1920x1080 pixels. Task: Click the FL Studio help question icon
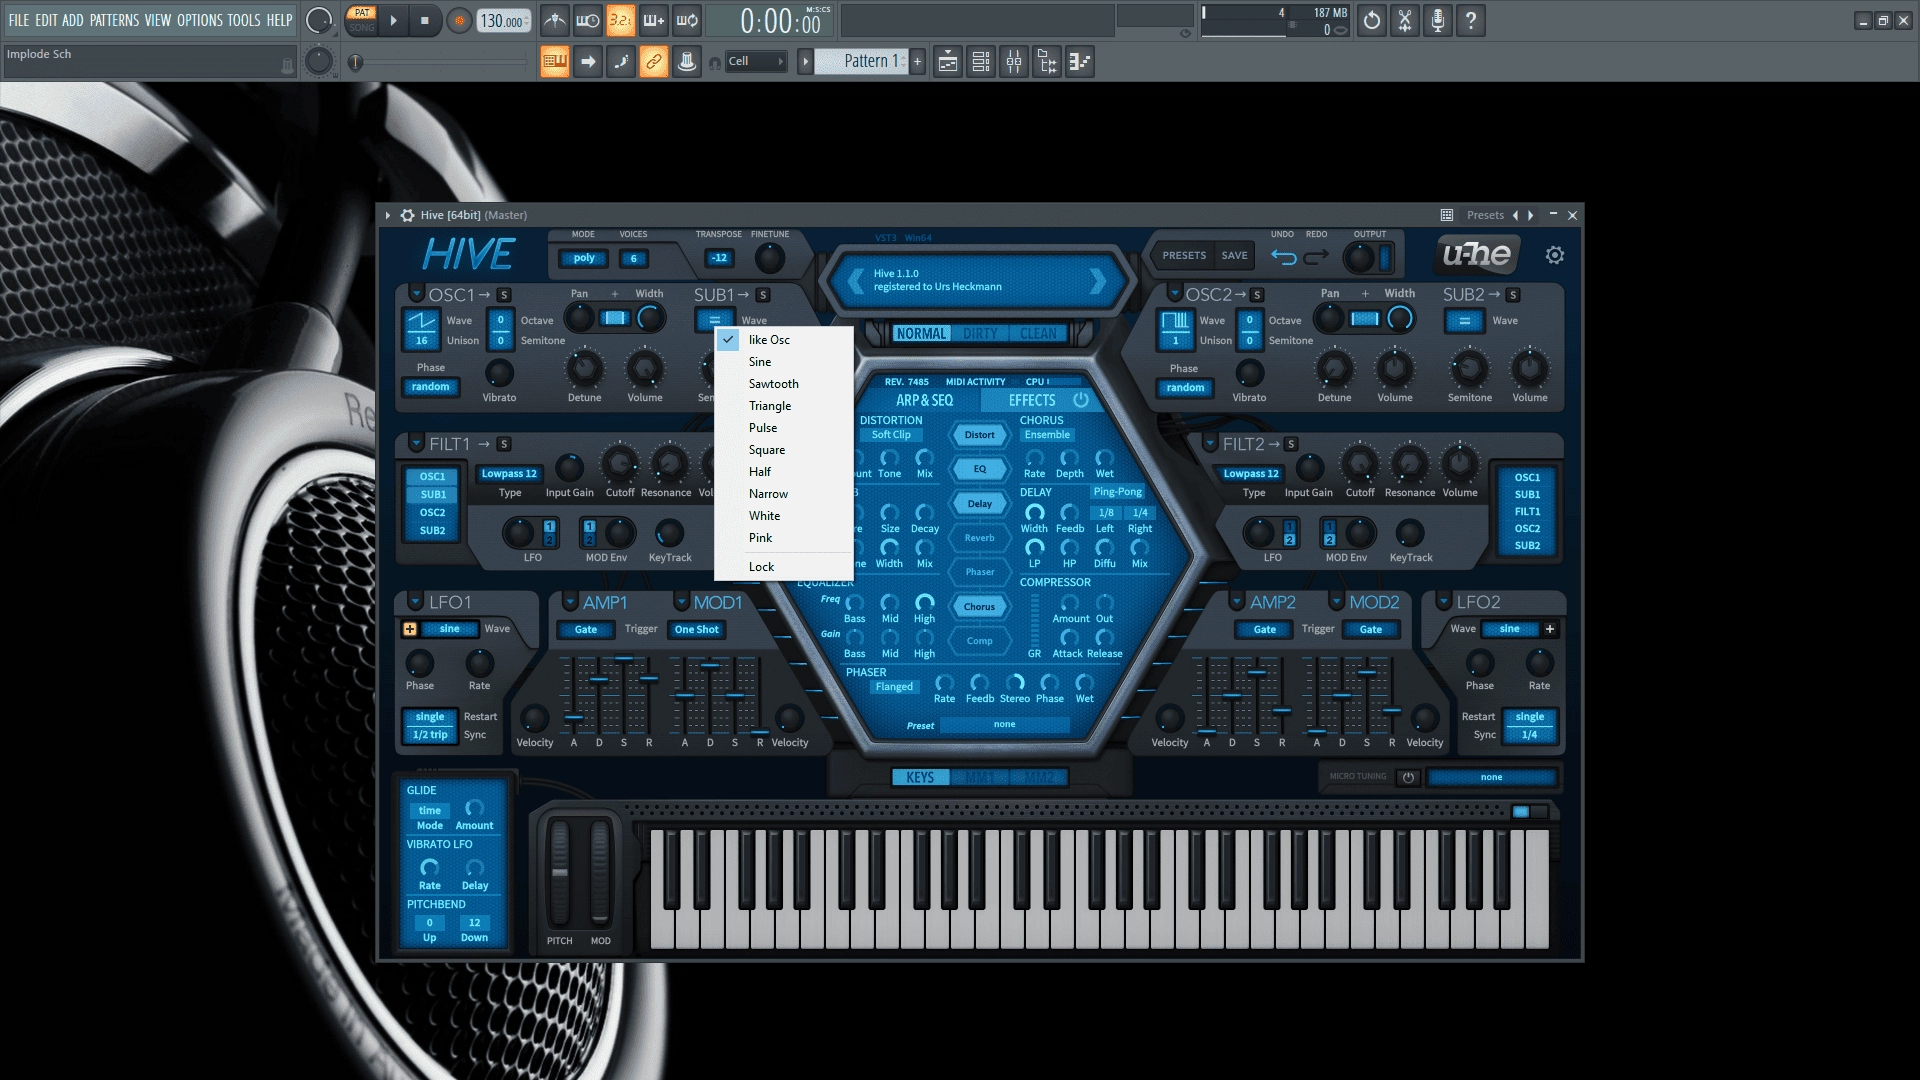coord(1471,20)
